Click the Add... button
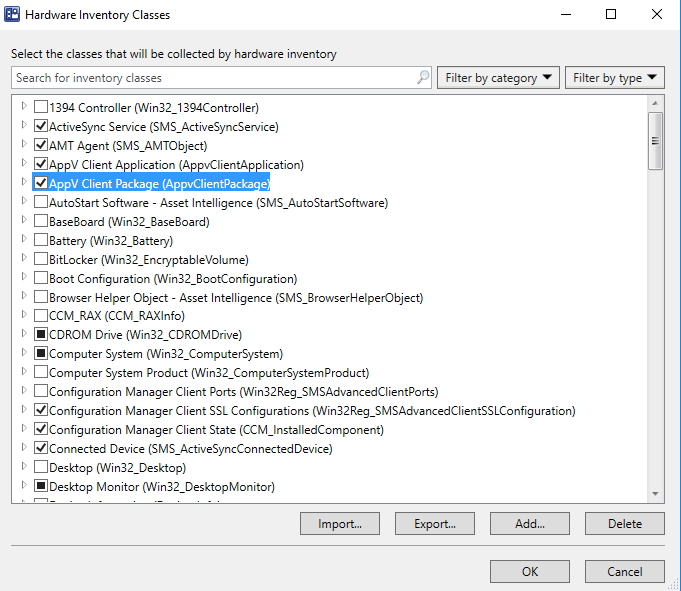 530,523
